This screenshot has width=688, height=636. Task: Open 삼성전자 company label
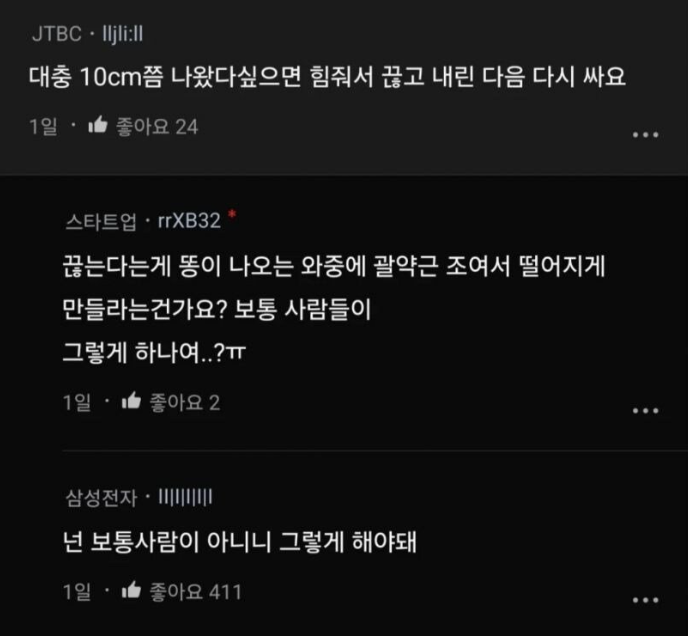(x=101, y=498)
